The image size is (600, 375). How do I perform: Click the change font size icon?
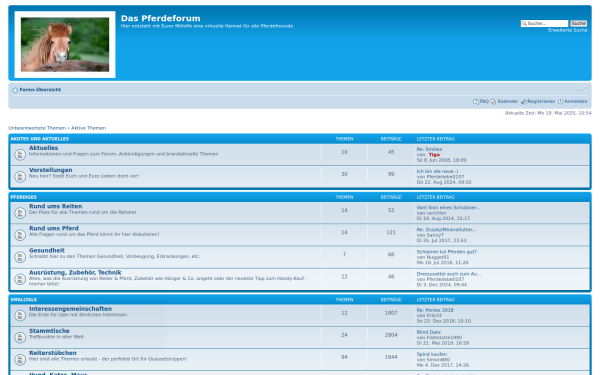[x=581, y=89]
